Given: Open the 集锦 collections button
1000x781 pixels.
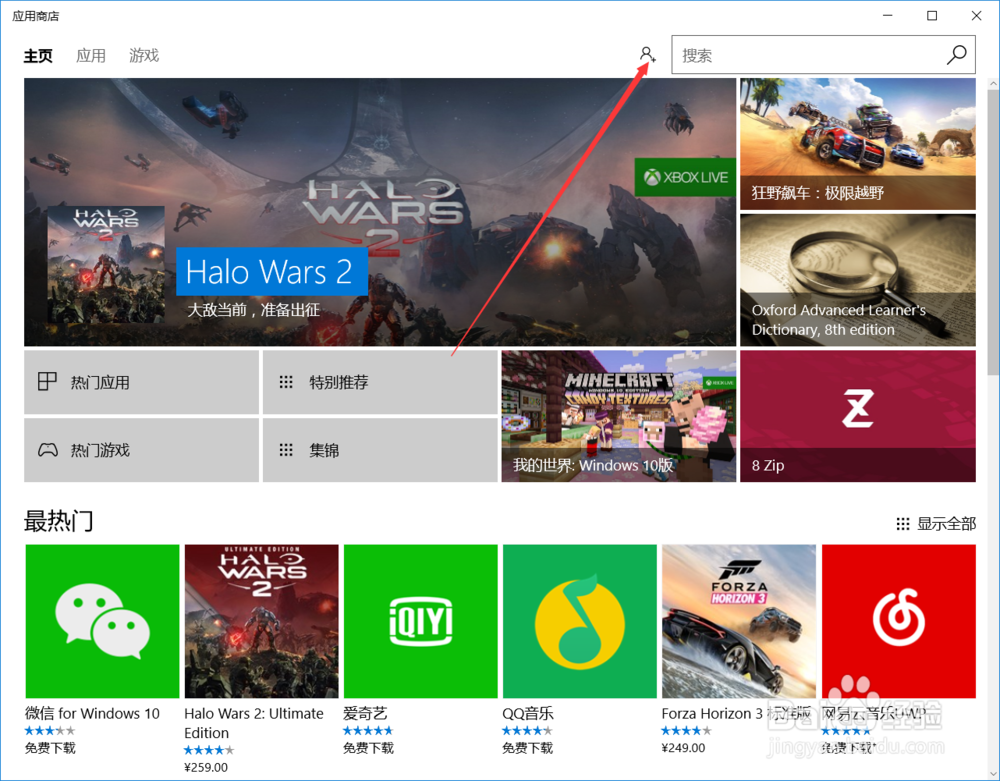Looking at the screenshot, I should pyautogui.click(x=380, y=450).
